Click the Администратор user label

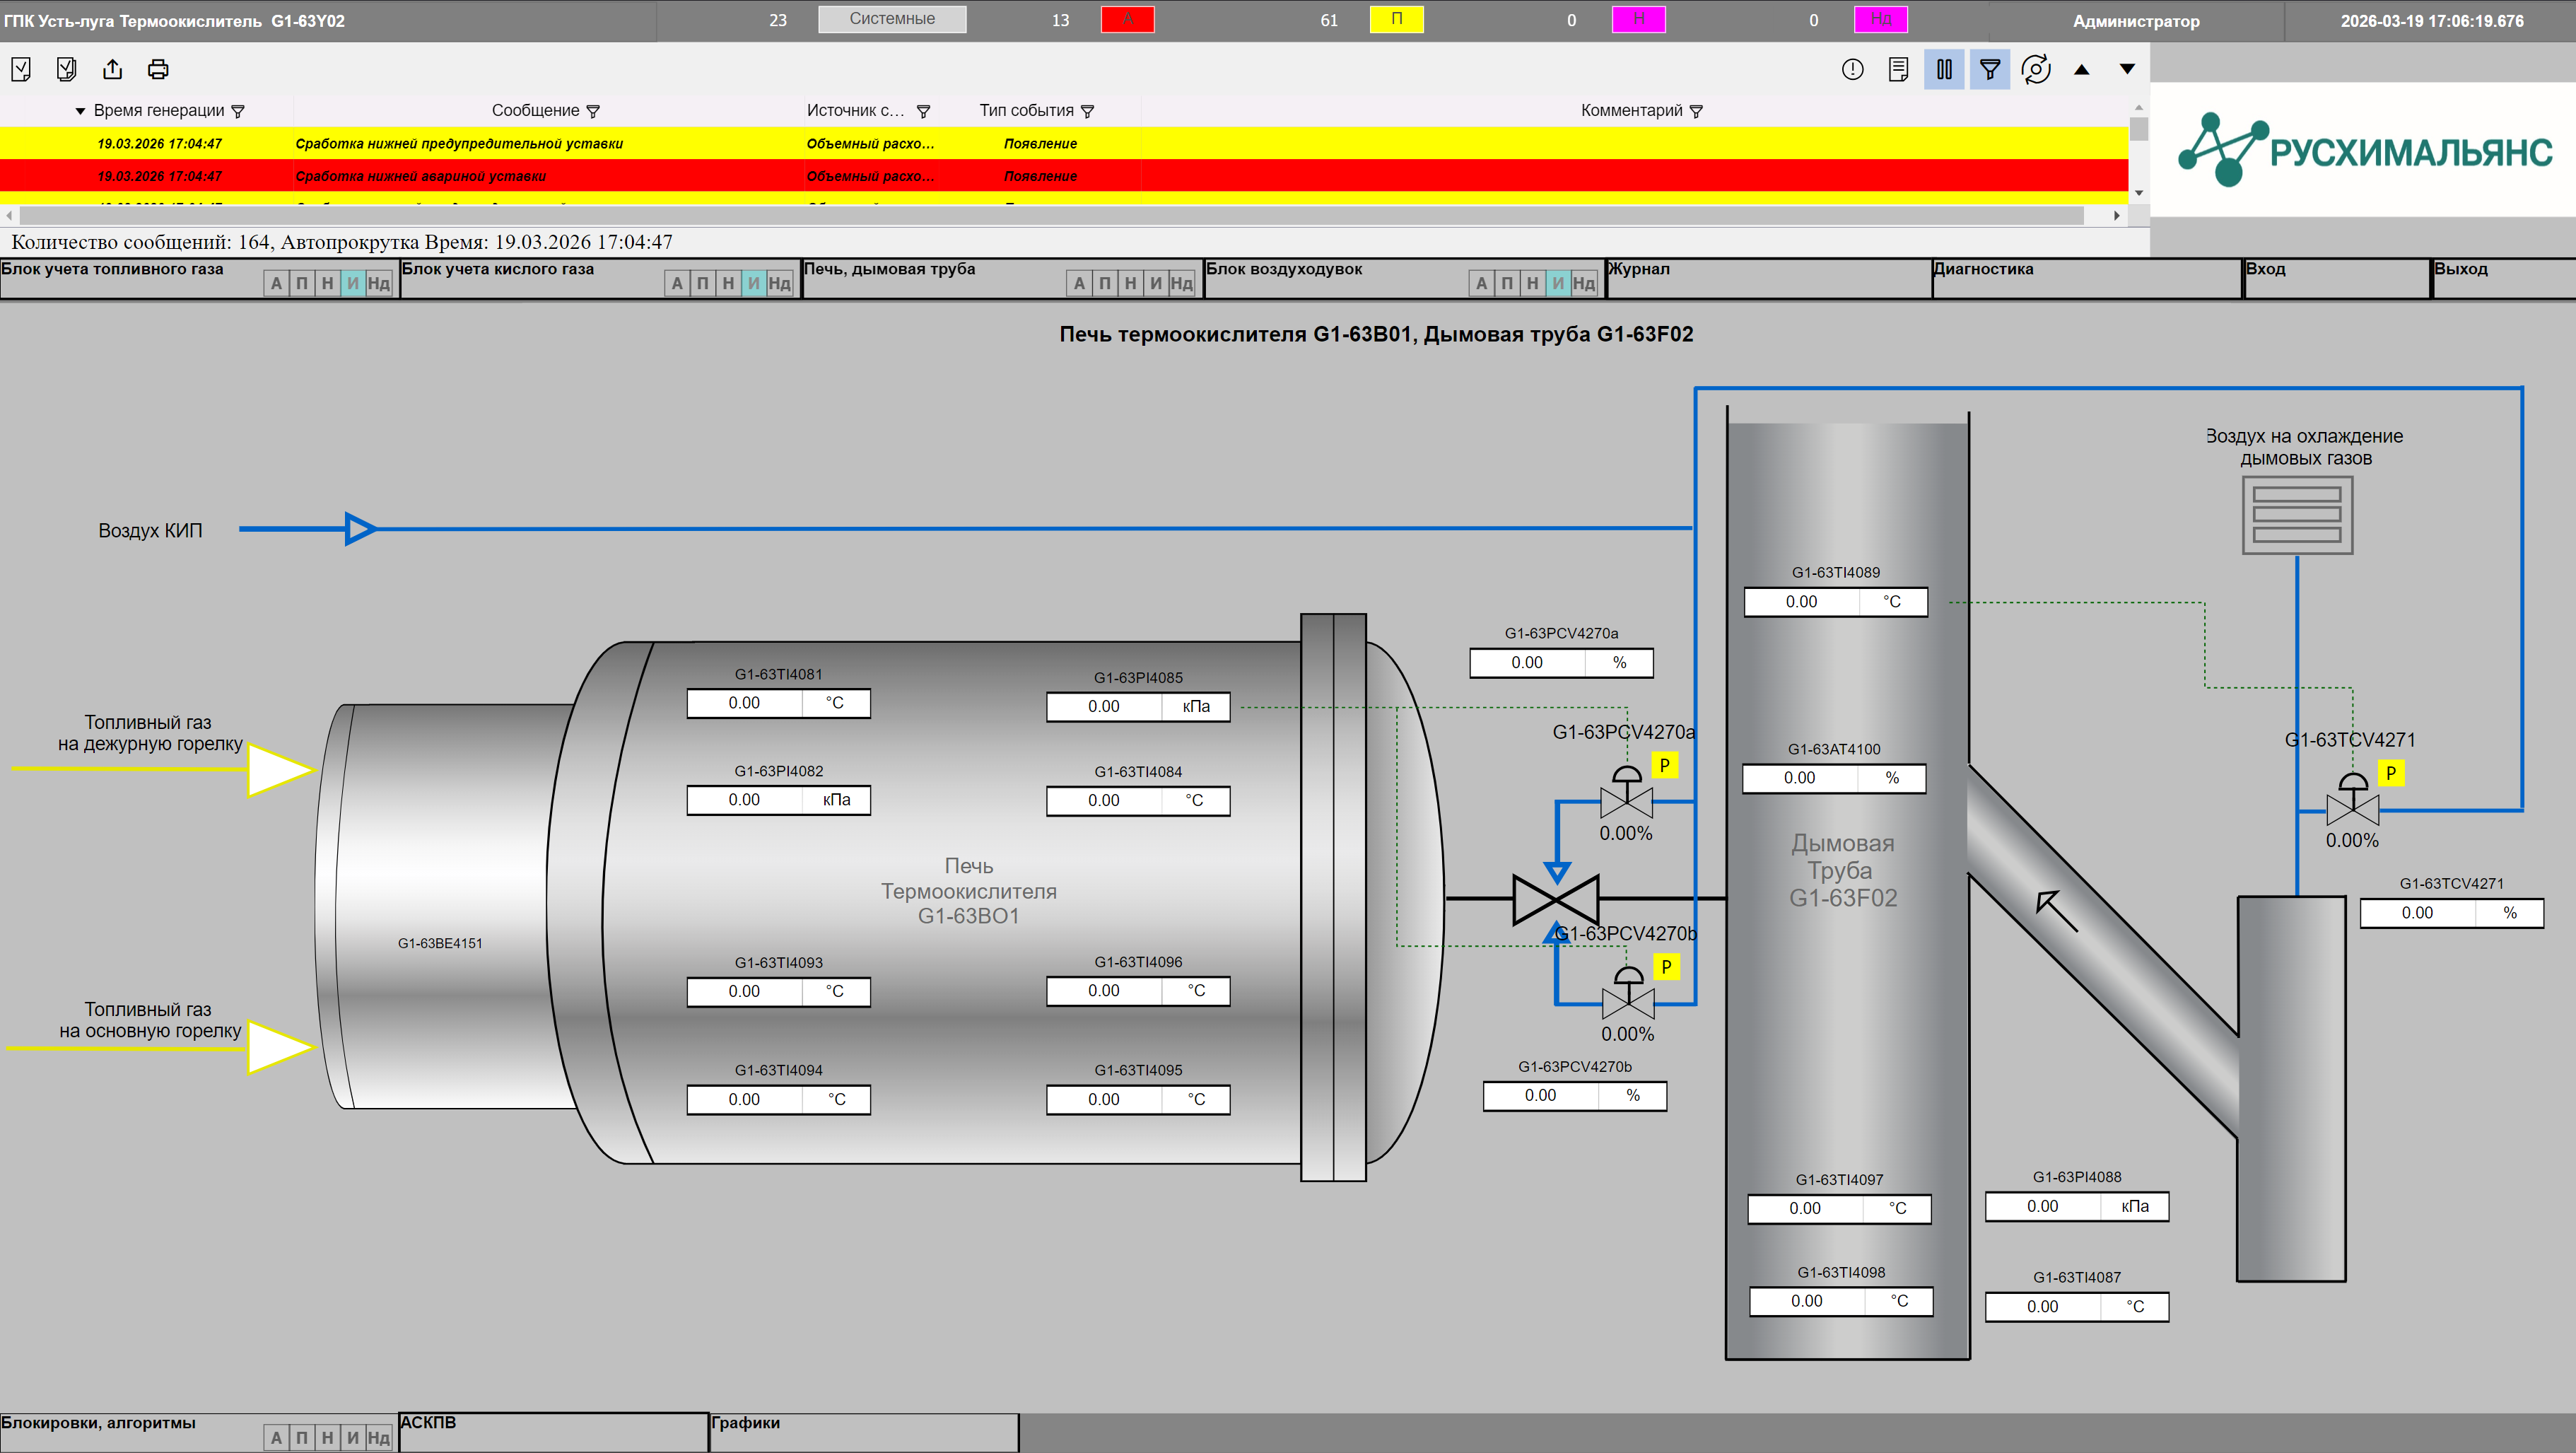click(2136, 20)
